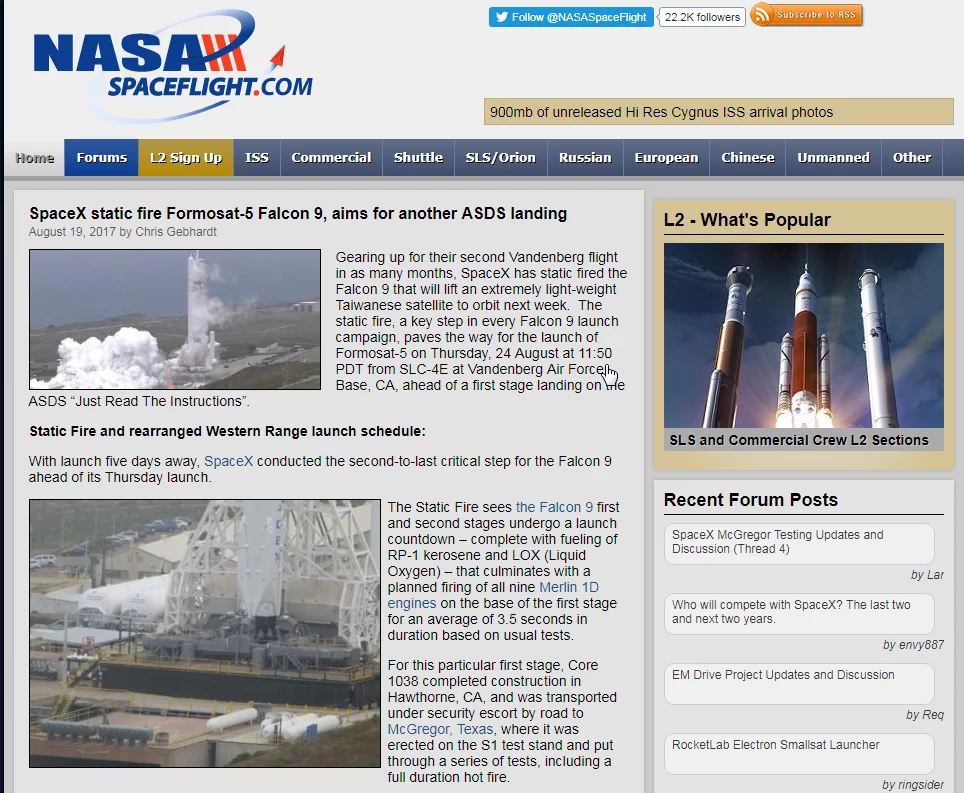Open the European navigation item

pyautogui.click(x=666, y=158)
